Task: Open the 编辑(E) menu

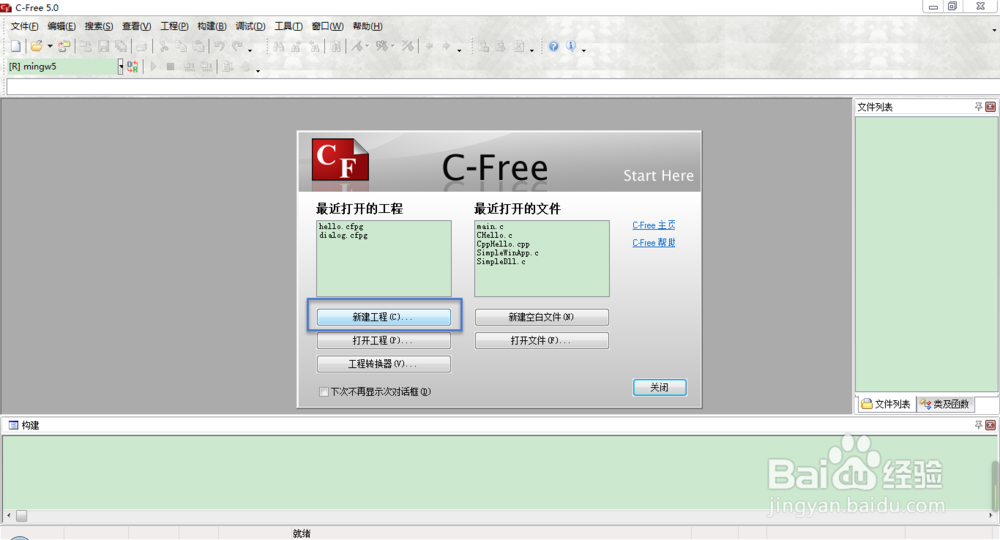Action: (x=61, y=26)
